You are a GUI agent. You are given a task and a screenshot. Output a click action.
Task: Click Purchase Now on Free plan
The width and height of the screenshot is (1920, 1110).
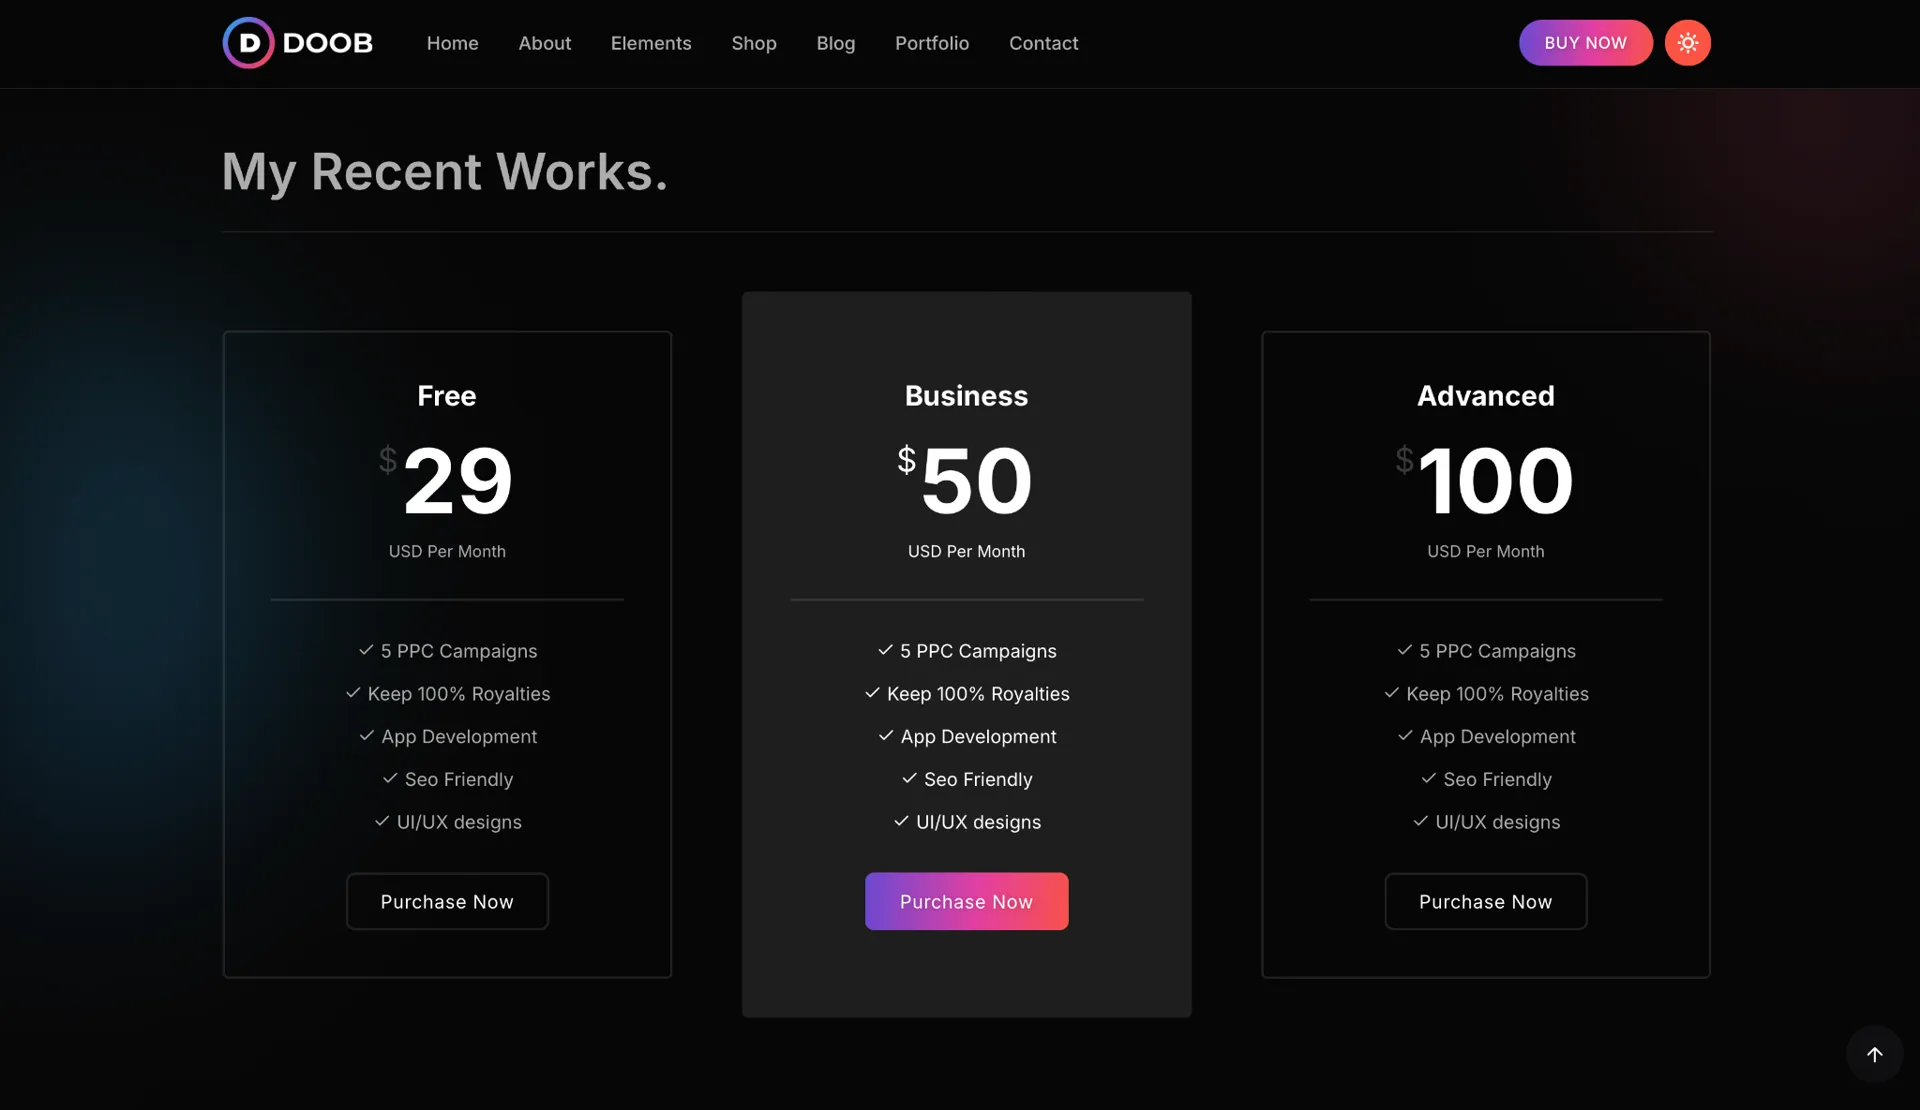(447, 902)
